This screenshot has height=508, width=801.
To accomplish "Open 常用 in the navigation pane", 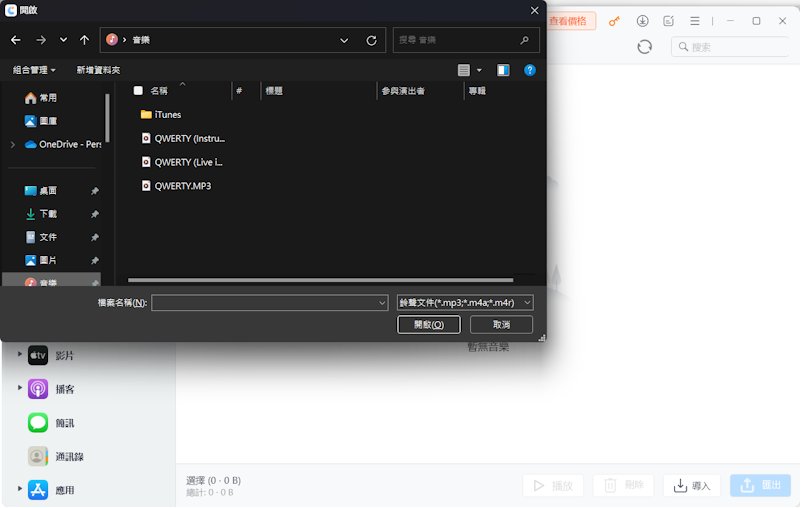I will (41, 98).
